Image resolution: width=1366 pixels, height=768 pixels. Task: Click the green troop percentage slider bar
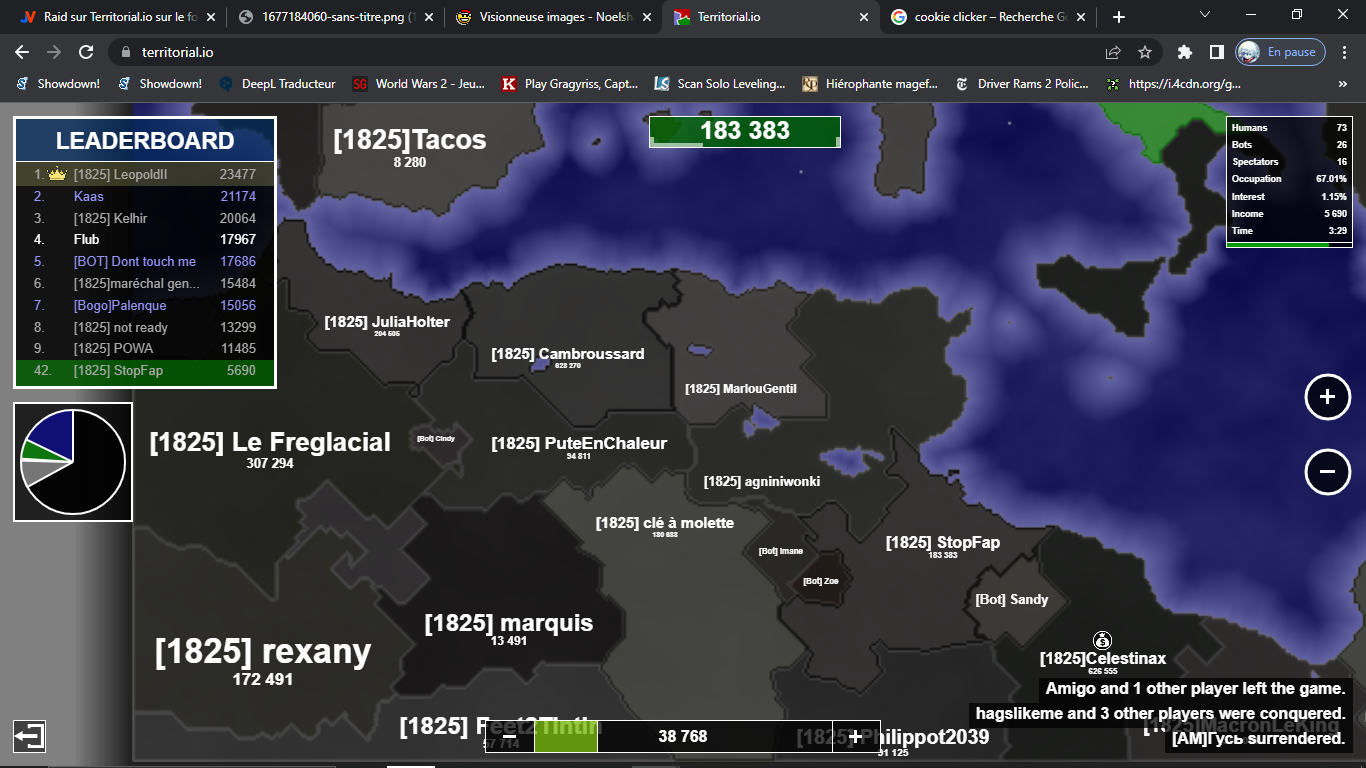tap(565, 736)
